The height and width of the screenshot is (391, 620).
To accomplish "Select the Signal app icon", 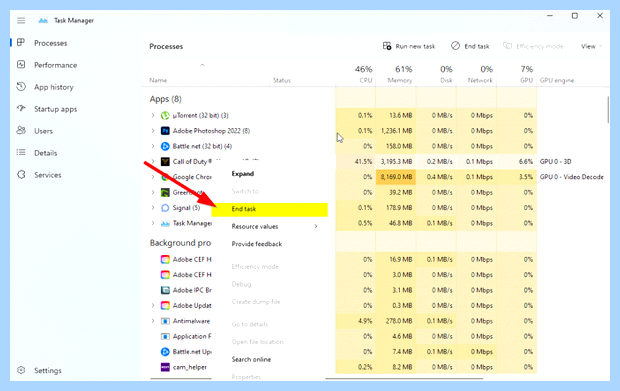I will pos(165,208).
